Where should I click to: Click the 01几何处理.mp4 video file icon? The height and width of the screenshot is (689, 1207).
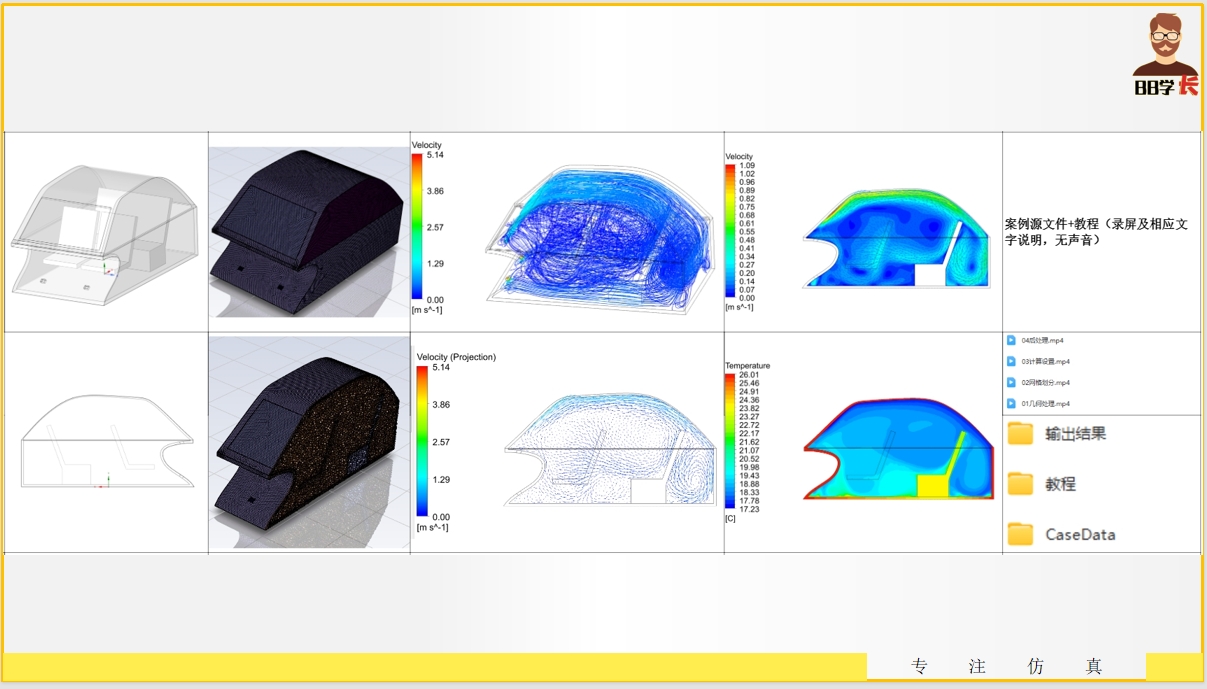(1011, 403)
